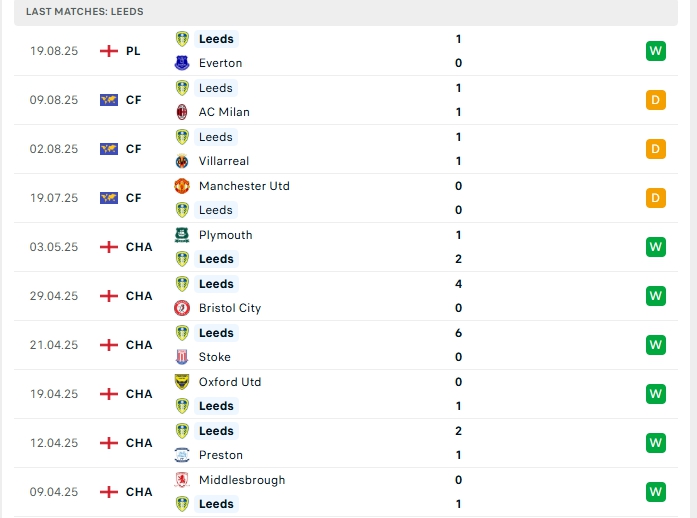
Task: Click the AC Milan club crest
Action: (182, 112)
